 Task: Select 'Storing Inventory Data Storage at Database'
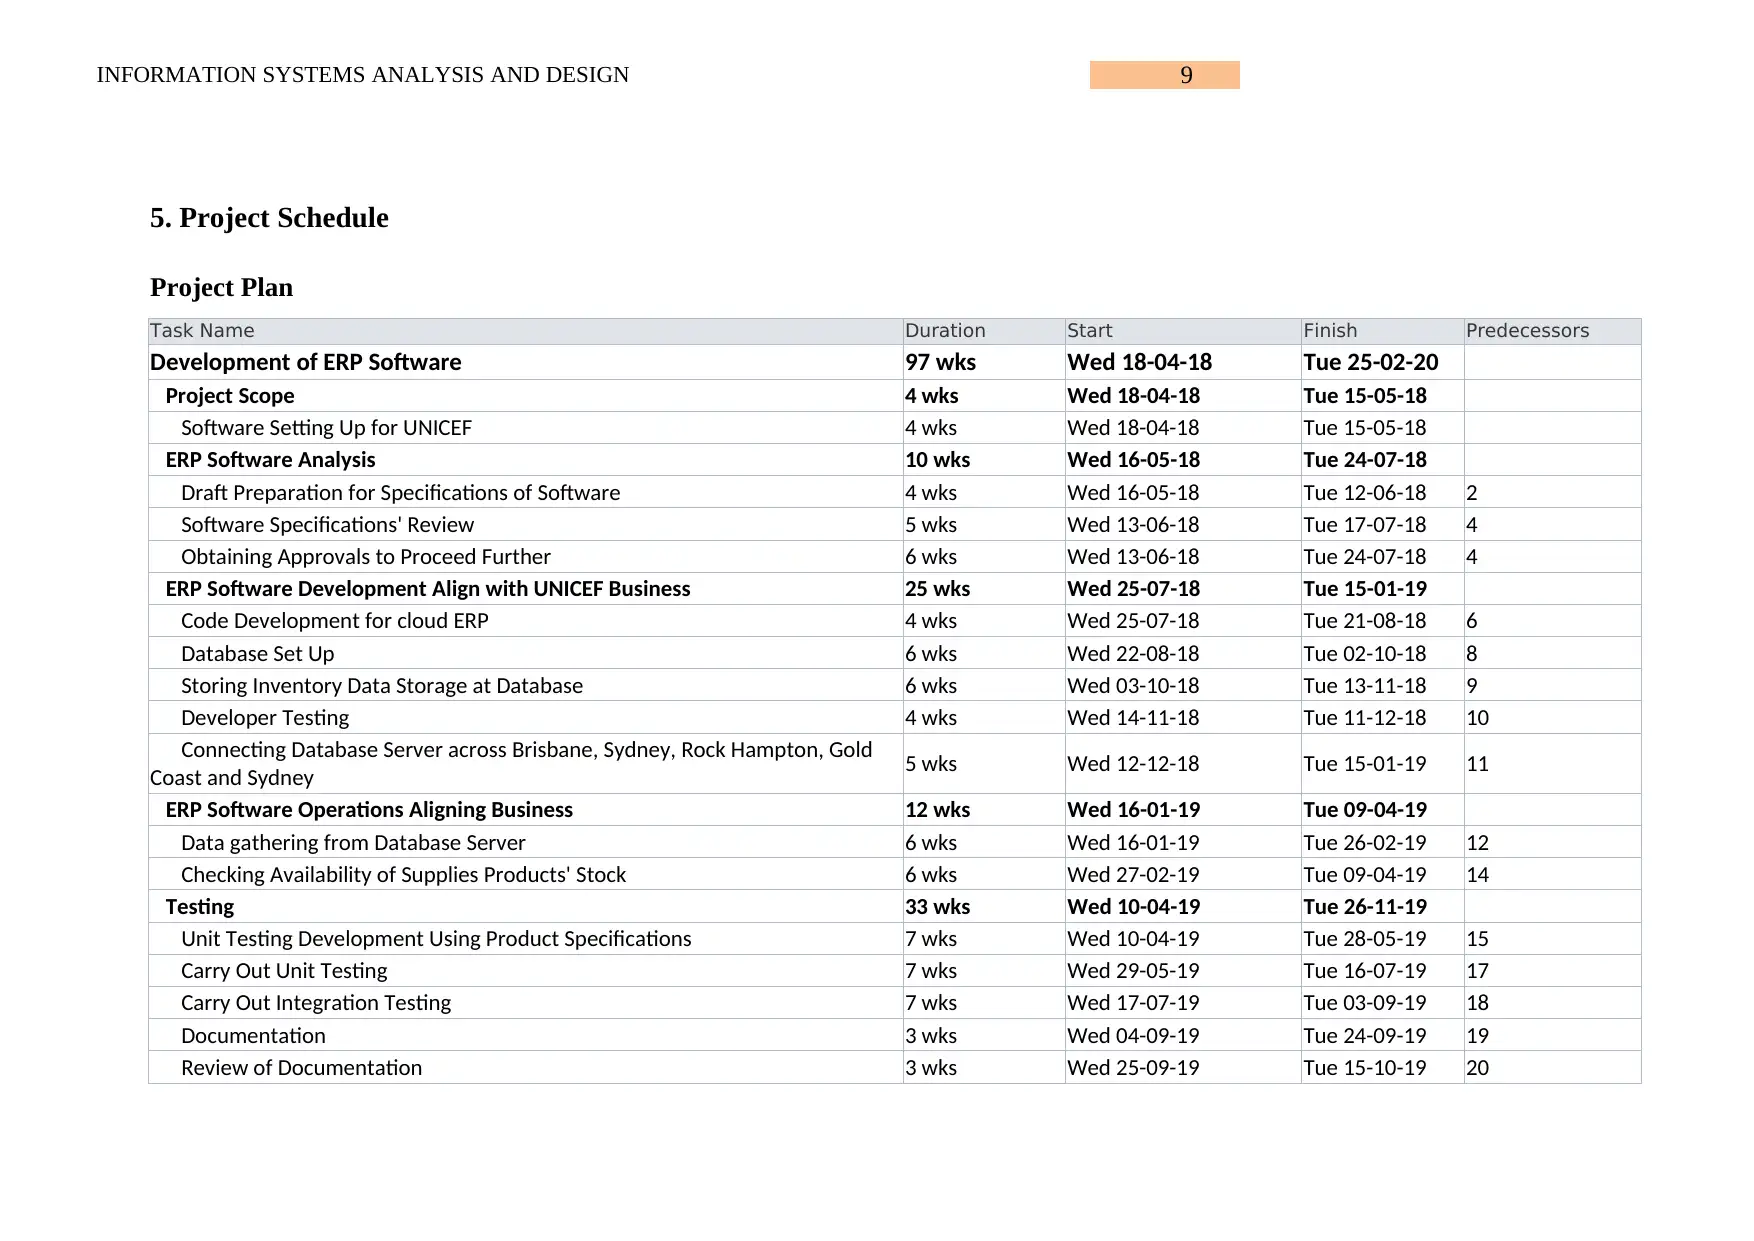pos(382,686)
